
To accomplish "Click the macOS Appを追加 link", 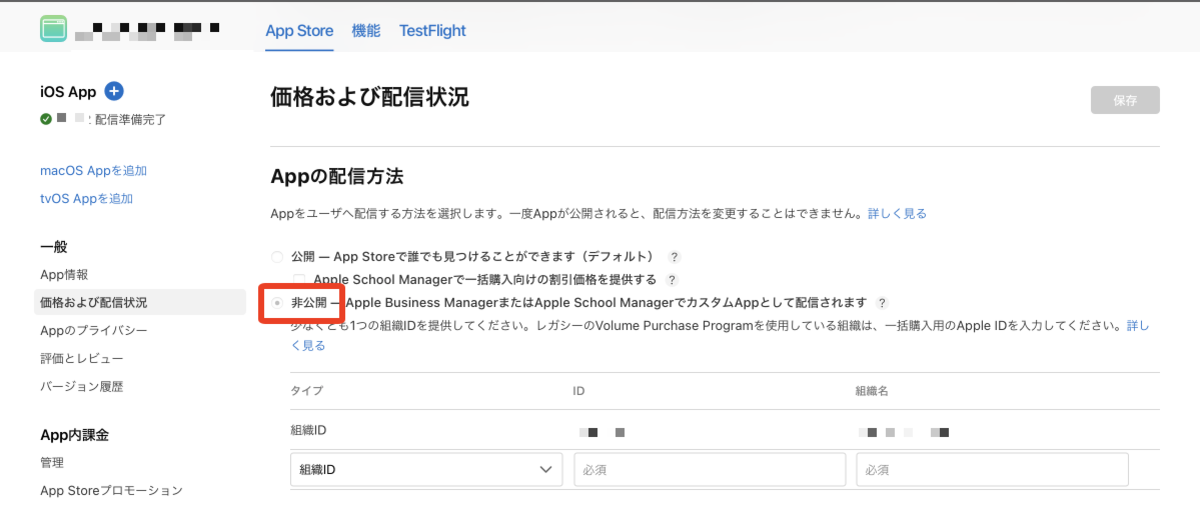I will tap(94, 171).
